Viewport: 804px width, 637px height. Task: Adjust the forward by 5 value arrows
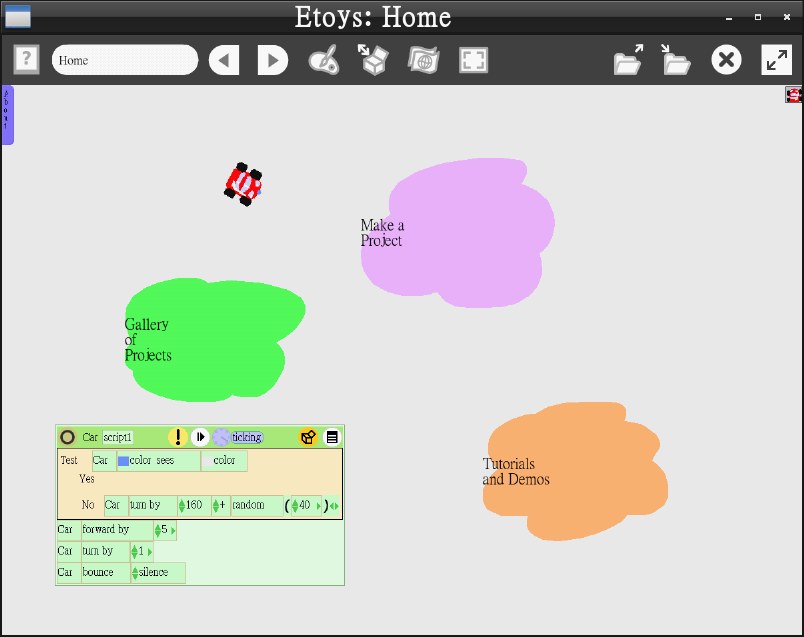point(157,530)
